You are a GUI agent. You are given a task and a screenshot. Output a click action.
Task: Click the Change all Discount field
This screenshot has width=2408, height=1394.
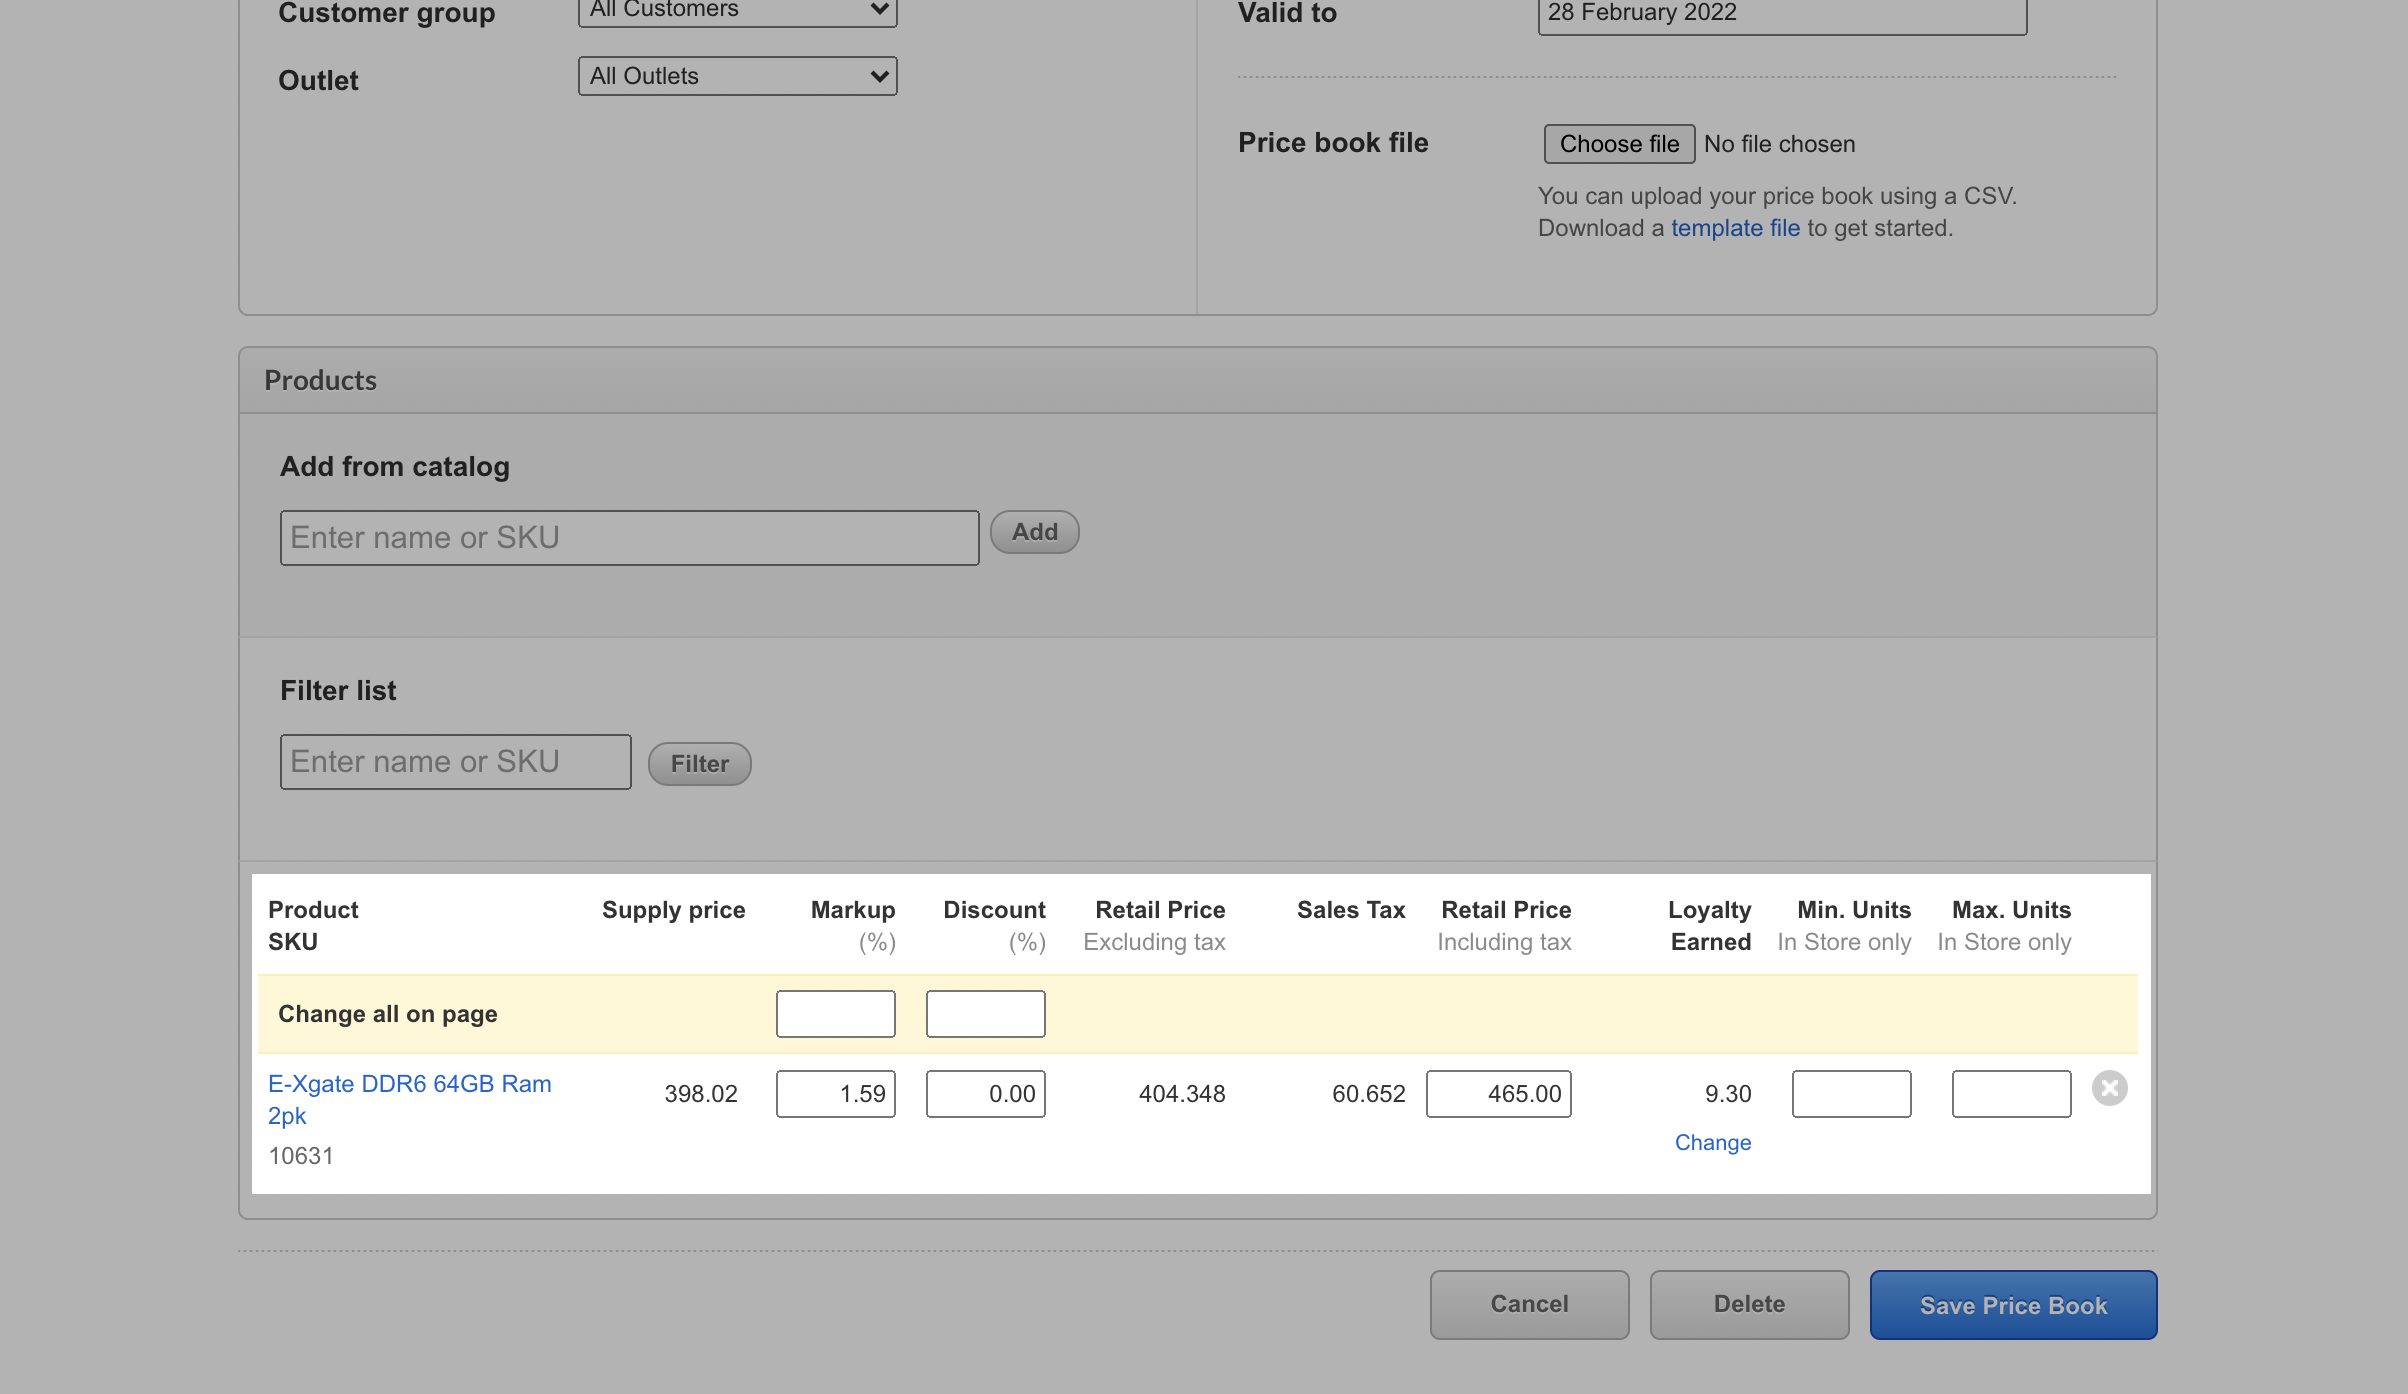click(x=985, y=1014)
